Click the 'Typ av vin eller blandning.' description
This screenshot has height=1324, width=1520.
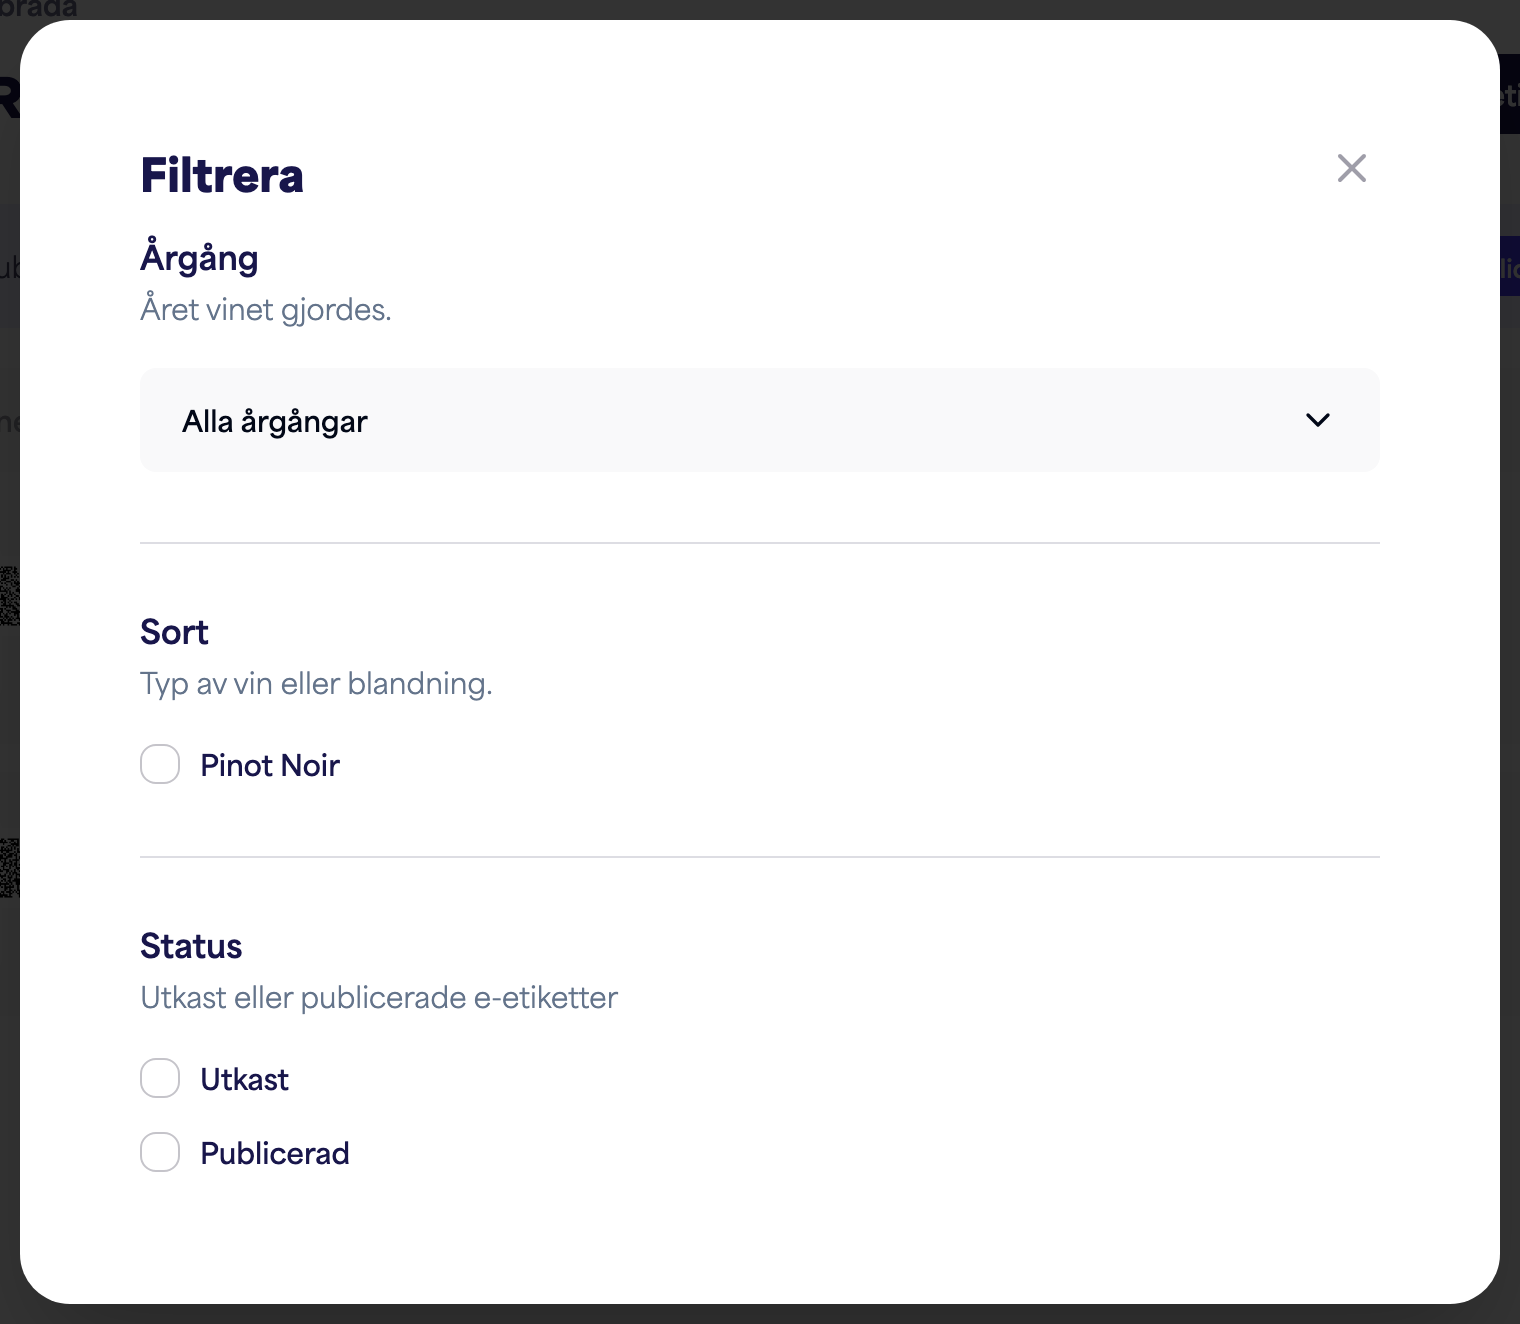(x=316, y=683)
